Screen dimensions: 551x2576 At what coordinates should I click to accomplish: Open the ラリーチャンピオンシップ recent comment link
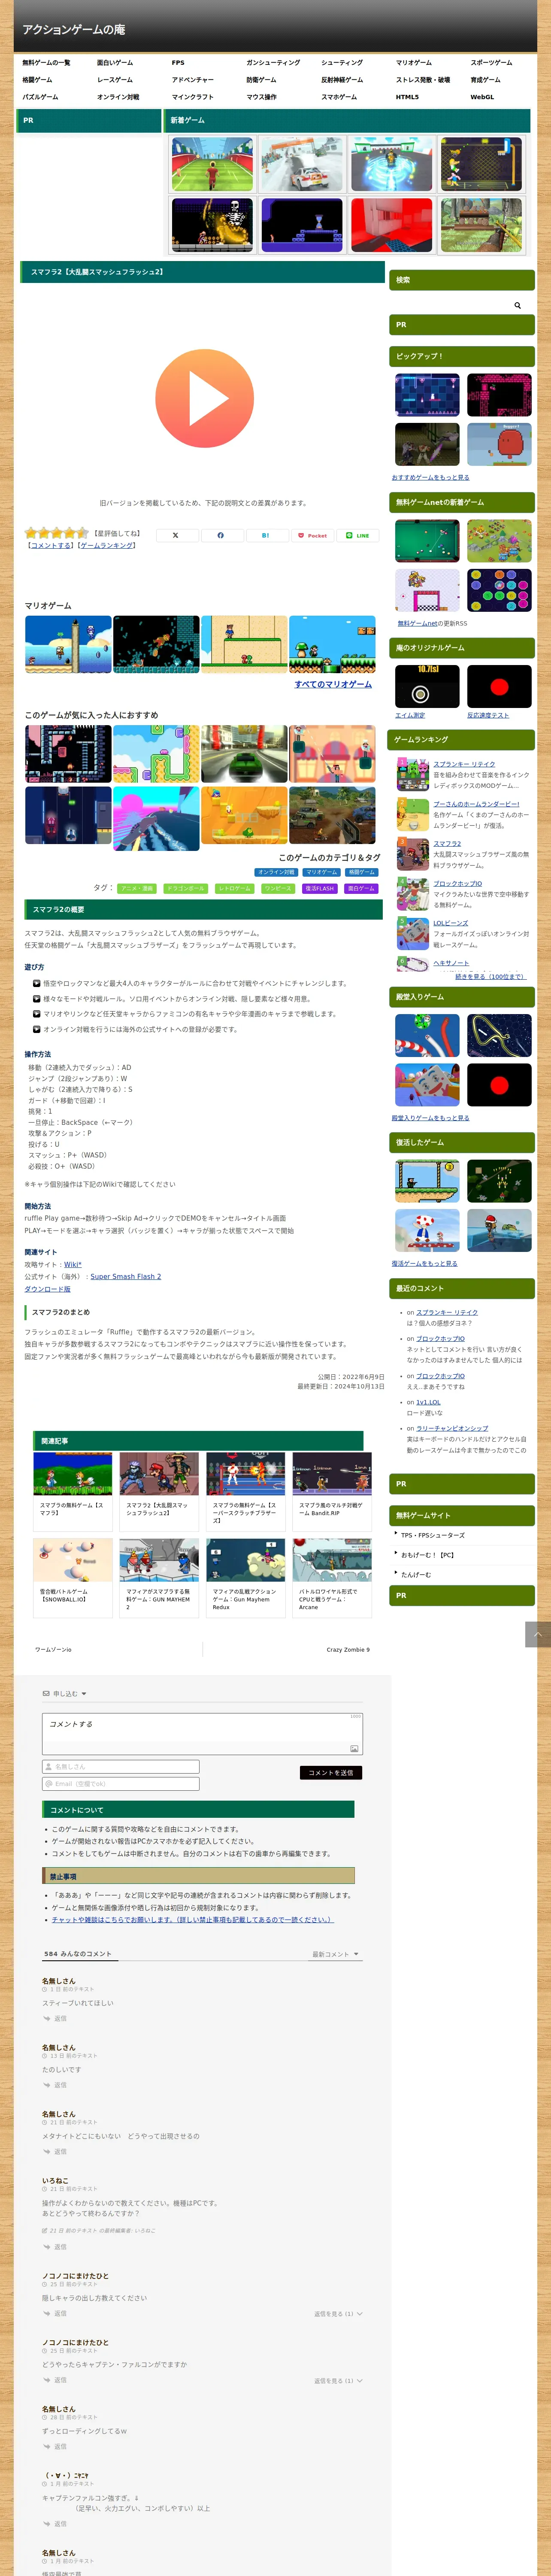(x=452, y=1428)
